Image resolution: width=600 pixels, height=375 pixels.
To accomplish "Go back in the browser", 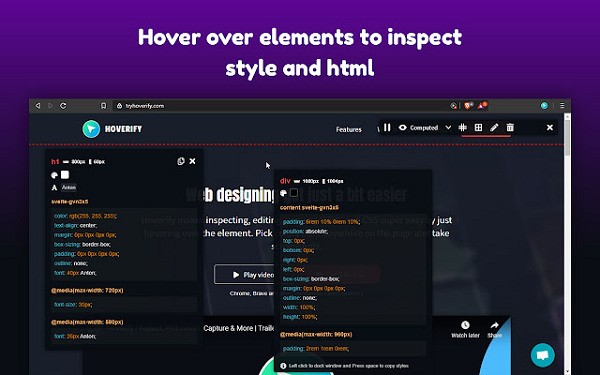I will [38, 106].
